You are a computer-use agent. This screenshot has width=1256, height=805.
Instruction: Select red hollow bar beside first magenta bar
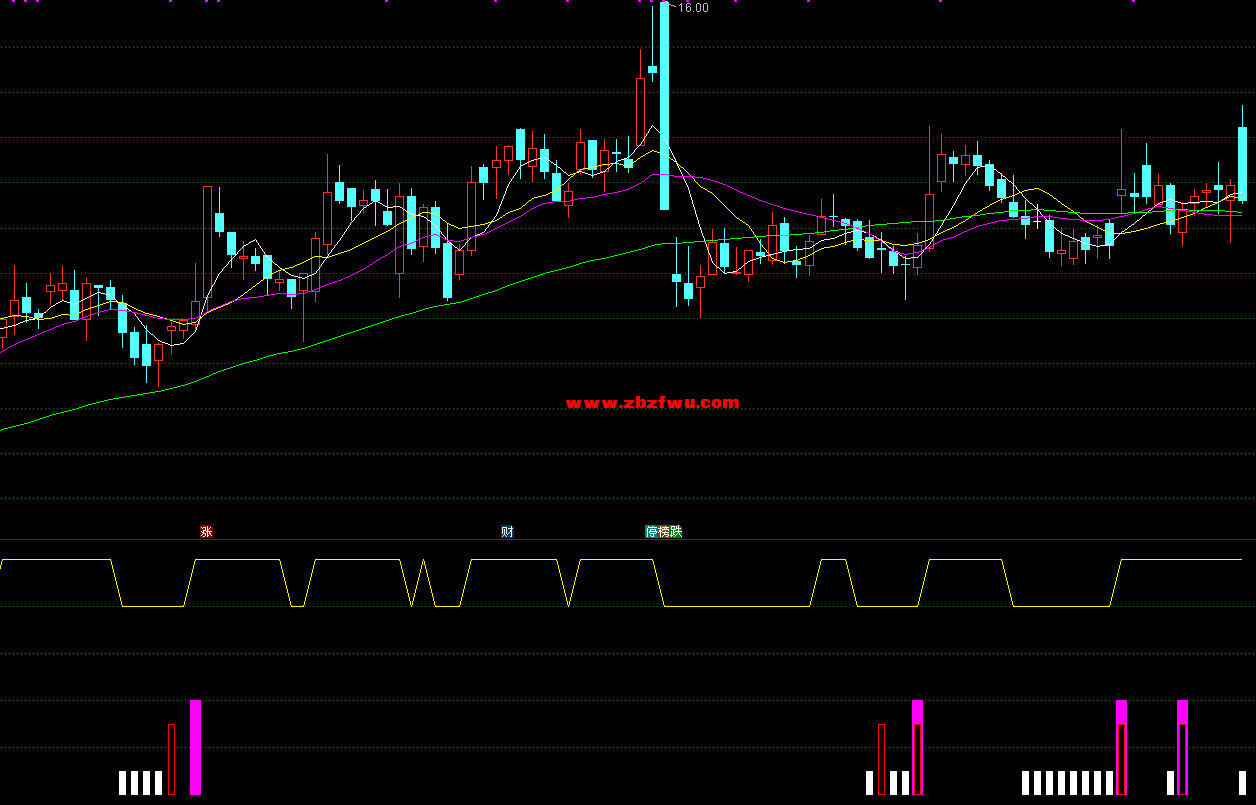tap(171, 759)
